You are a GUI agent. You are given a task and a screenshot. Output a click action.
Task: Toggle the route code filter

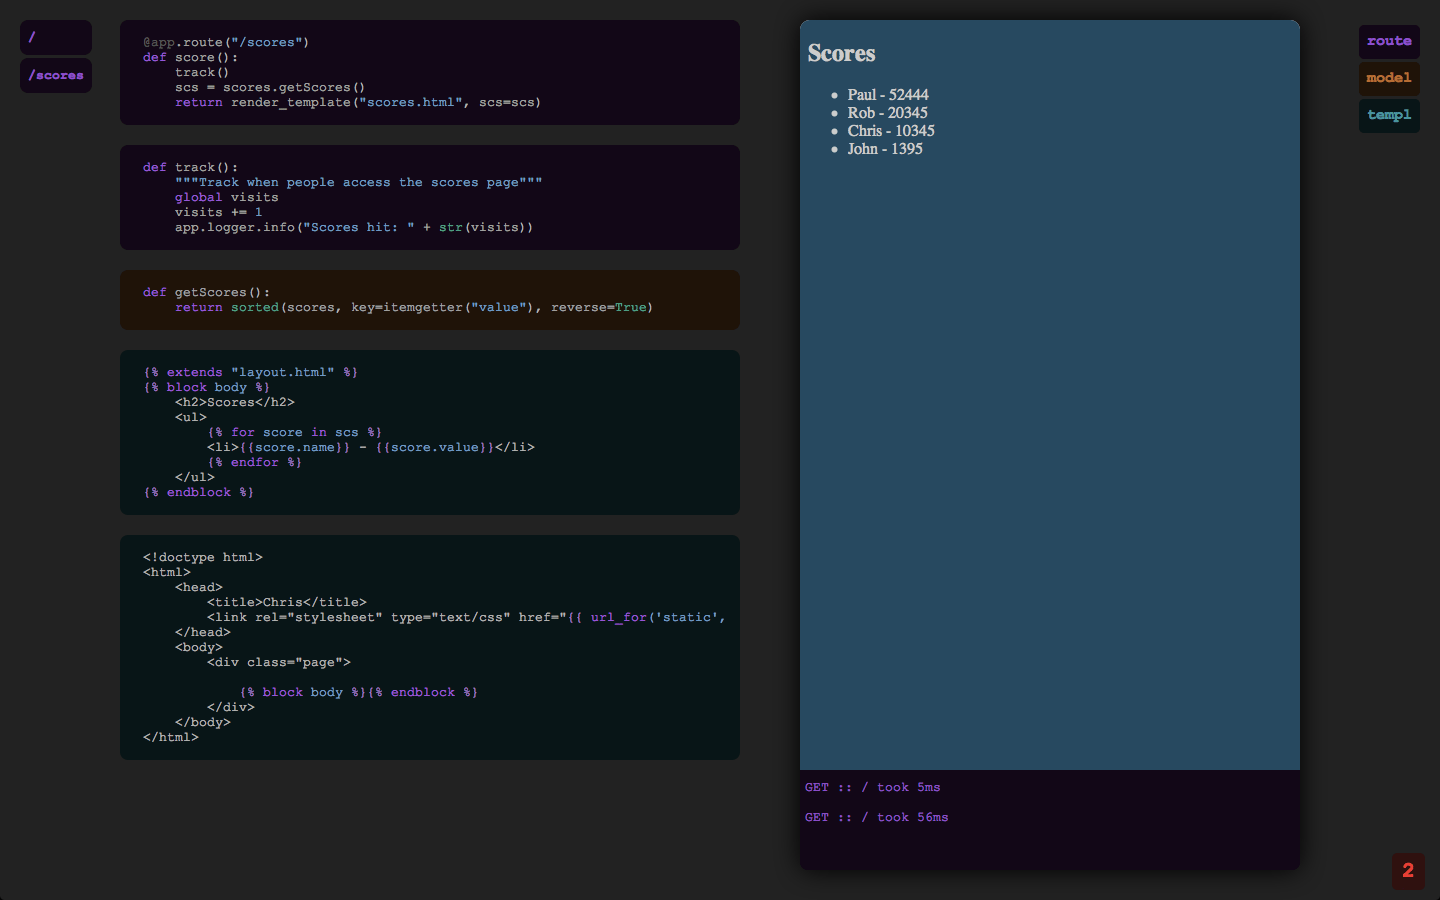click(x=1389, y=42)
